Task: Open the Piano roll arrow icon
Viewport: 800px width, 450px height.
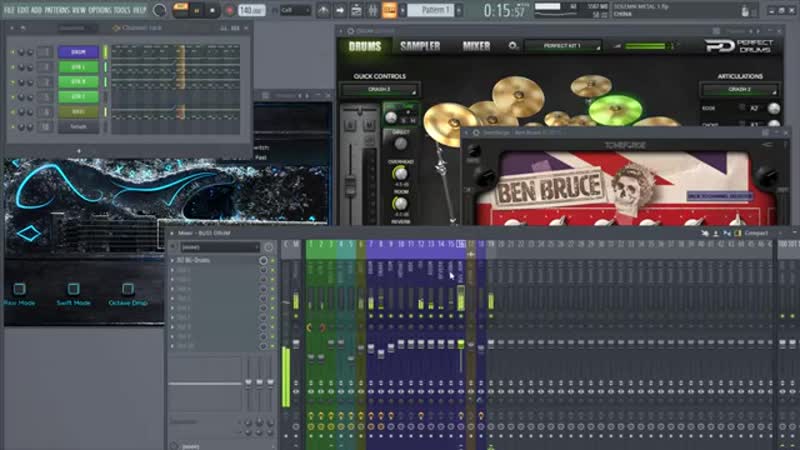Action: [340, 10]
